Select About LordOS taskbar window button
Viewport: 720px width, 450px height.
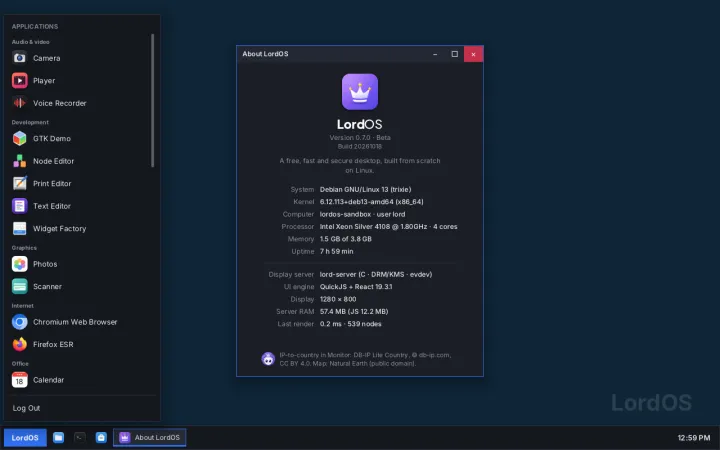pyautogui.click(x=150, y=438)
